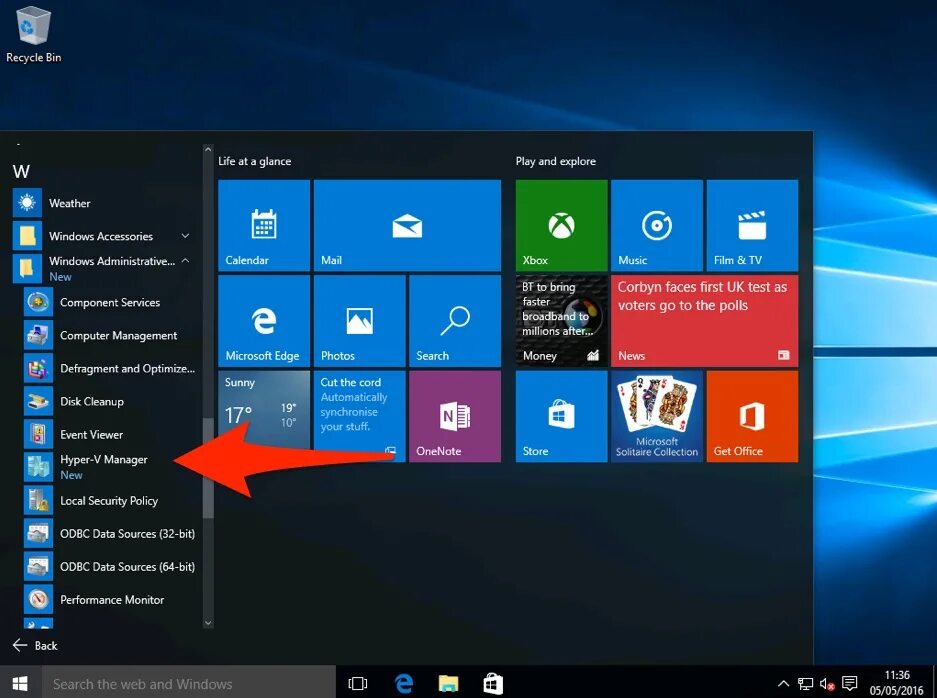Click the app list scrollbar thumb
Screen dimensions: 937x698
208,468
